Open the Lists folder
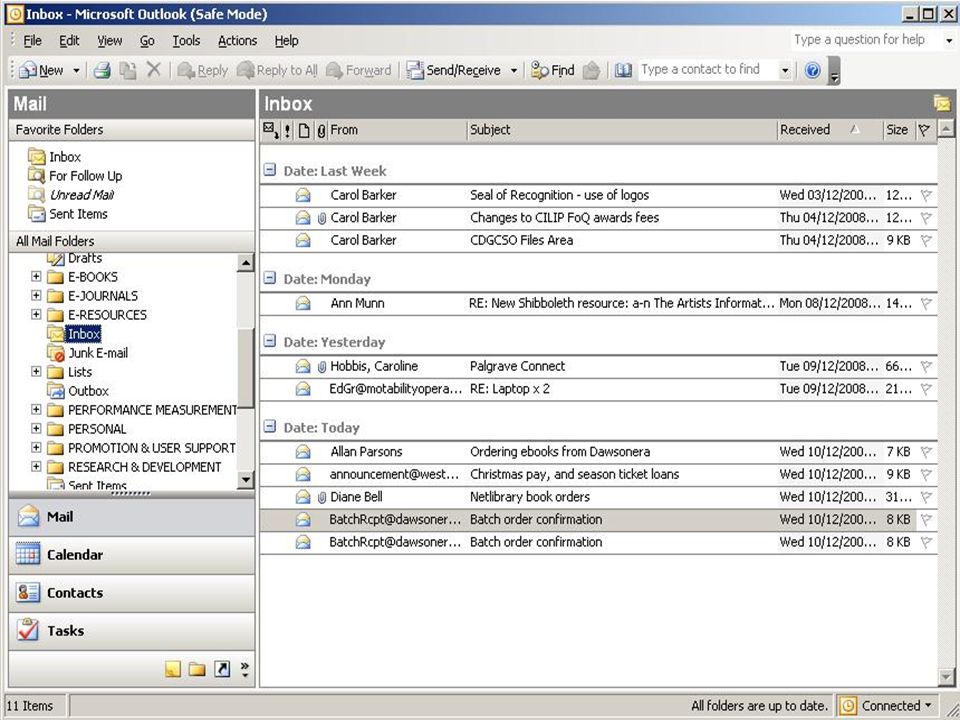960x720 pixels. pos(80,372)
